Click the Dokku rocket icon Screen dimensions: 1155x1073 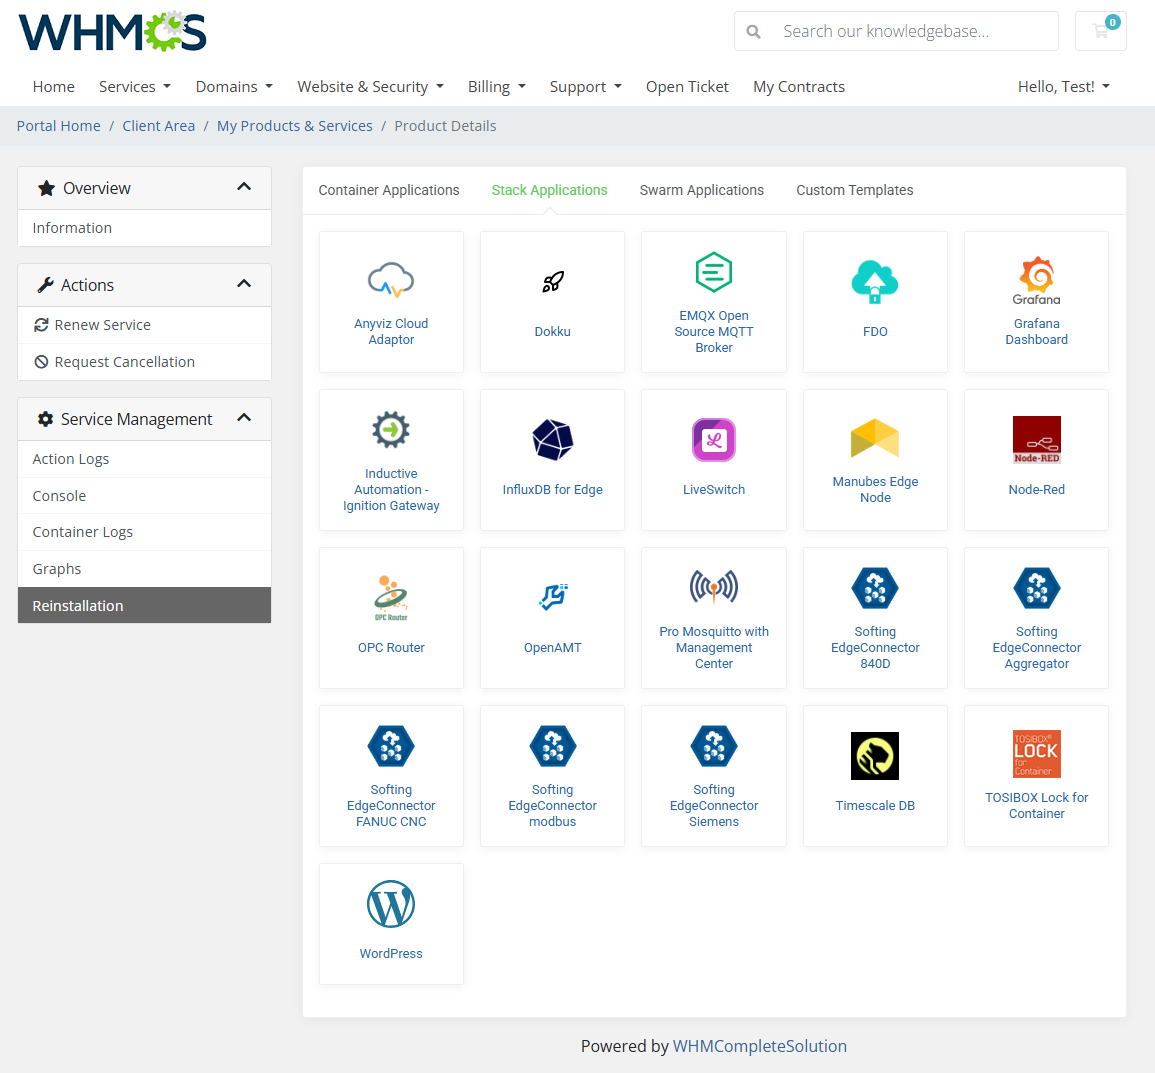click(x=552, y=281)
